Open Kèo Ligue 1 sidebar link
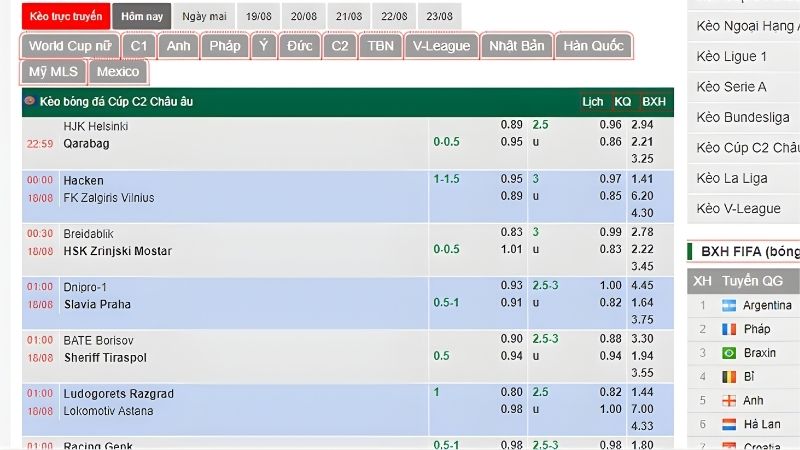 pyautogui.click(x=744, y=56)
